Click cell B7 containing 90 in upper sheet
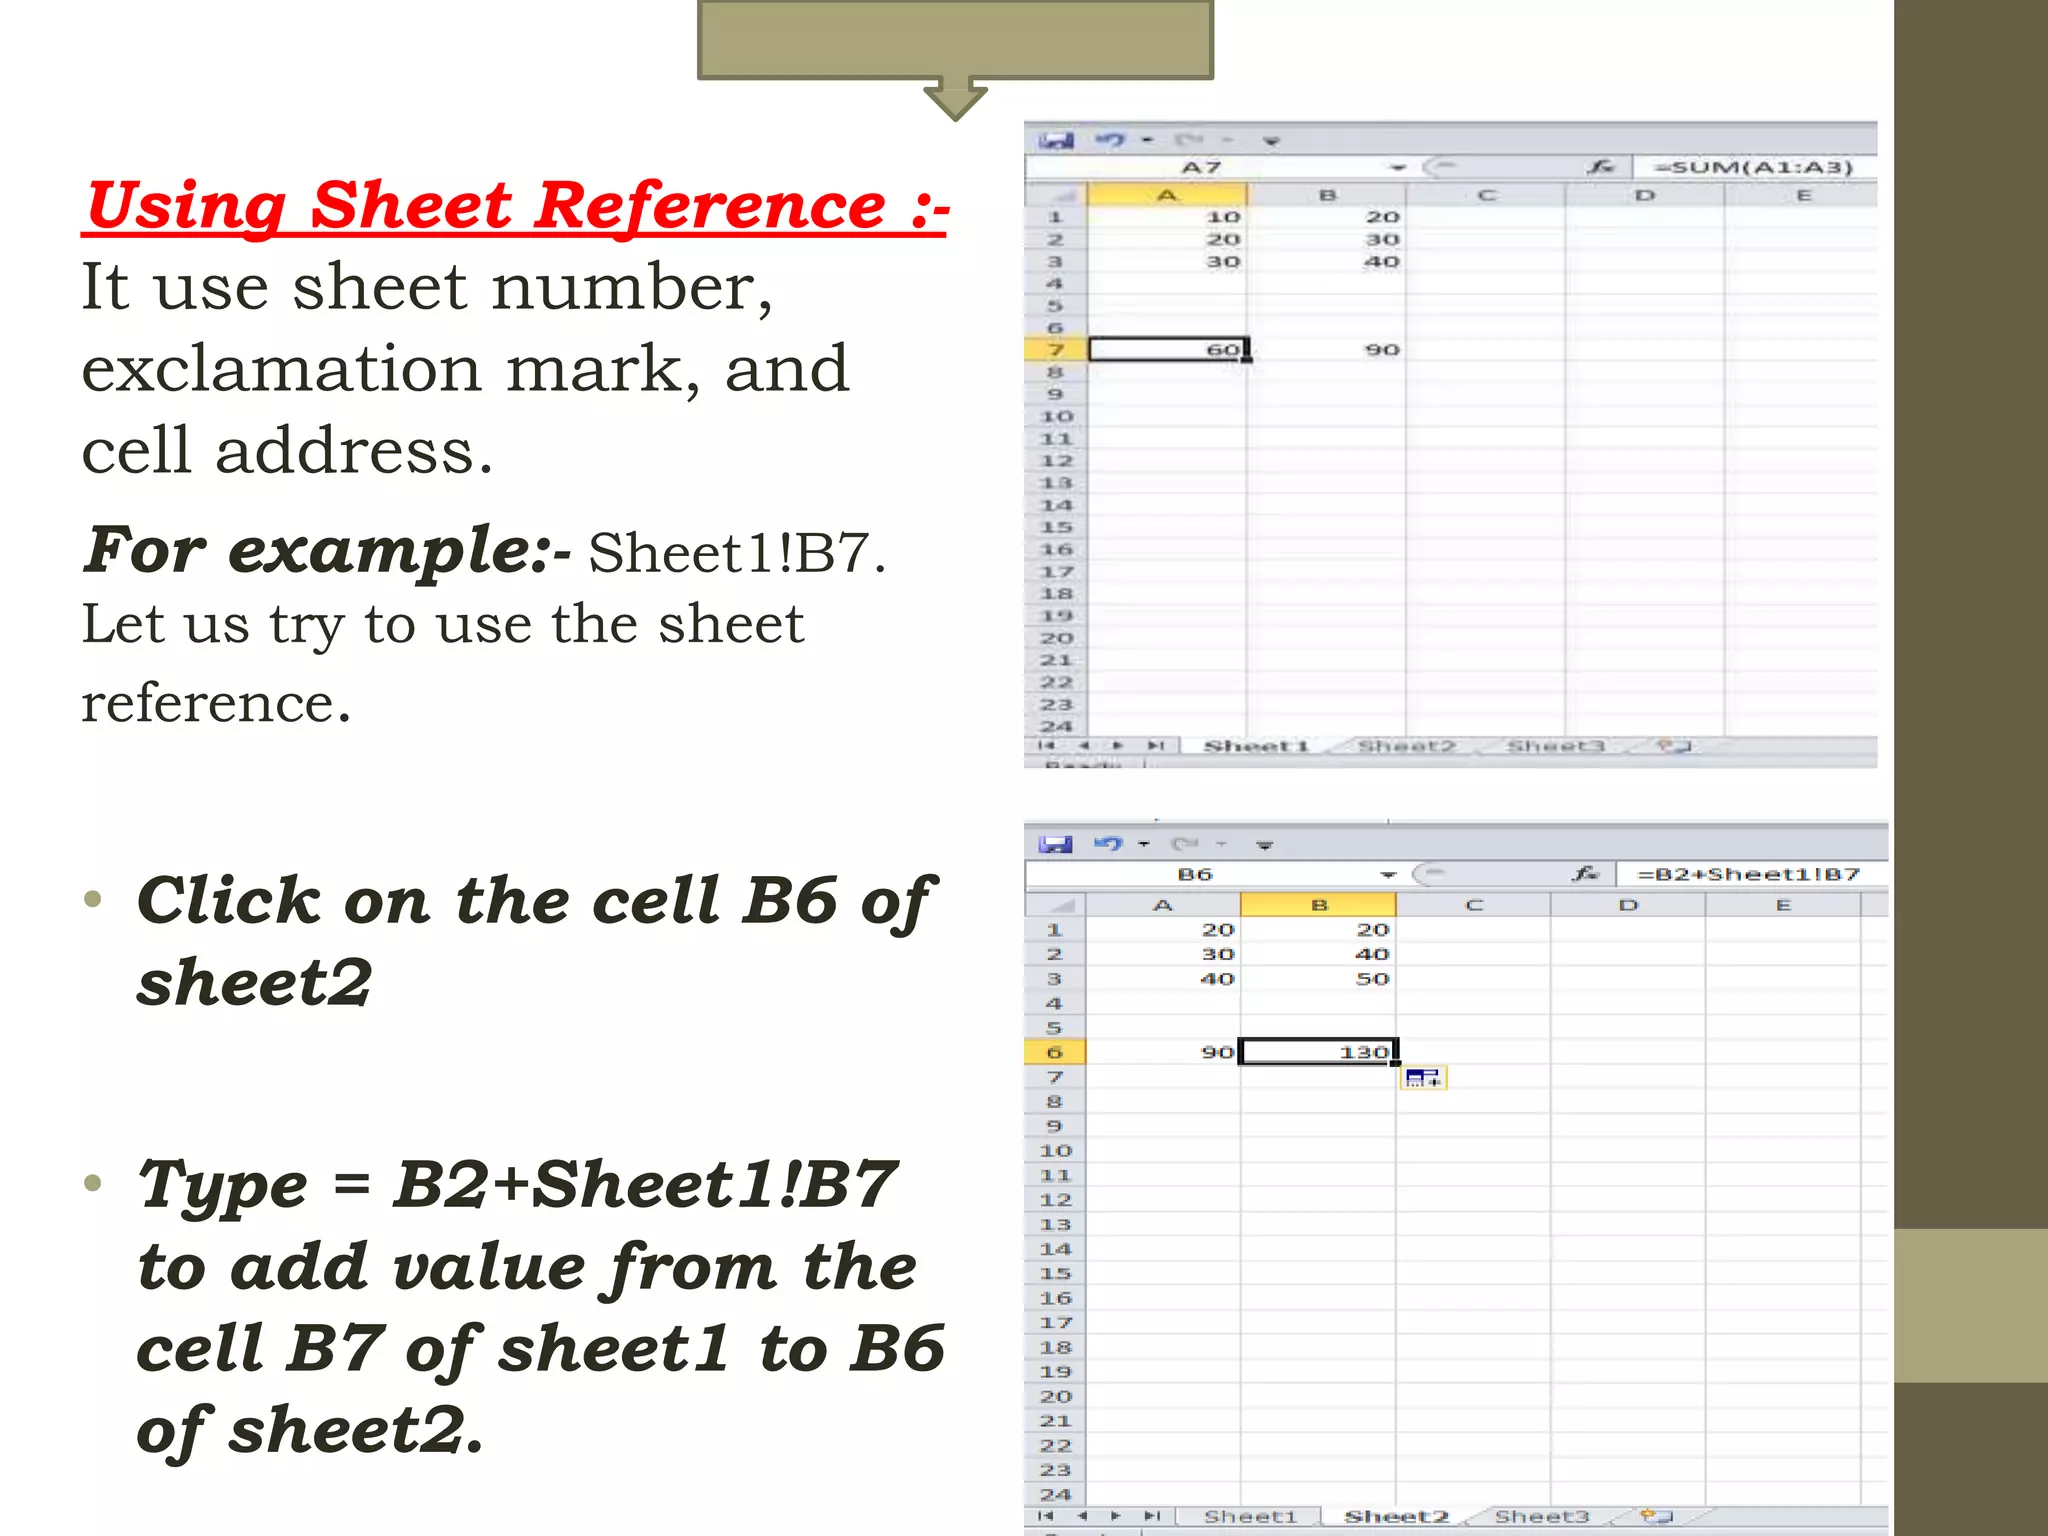 pos(1326,349)
